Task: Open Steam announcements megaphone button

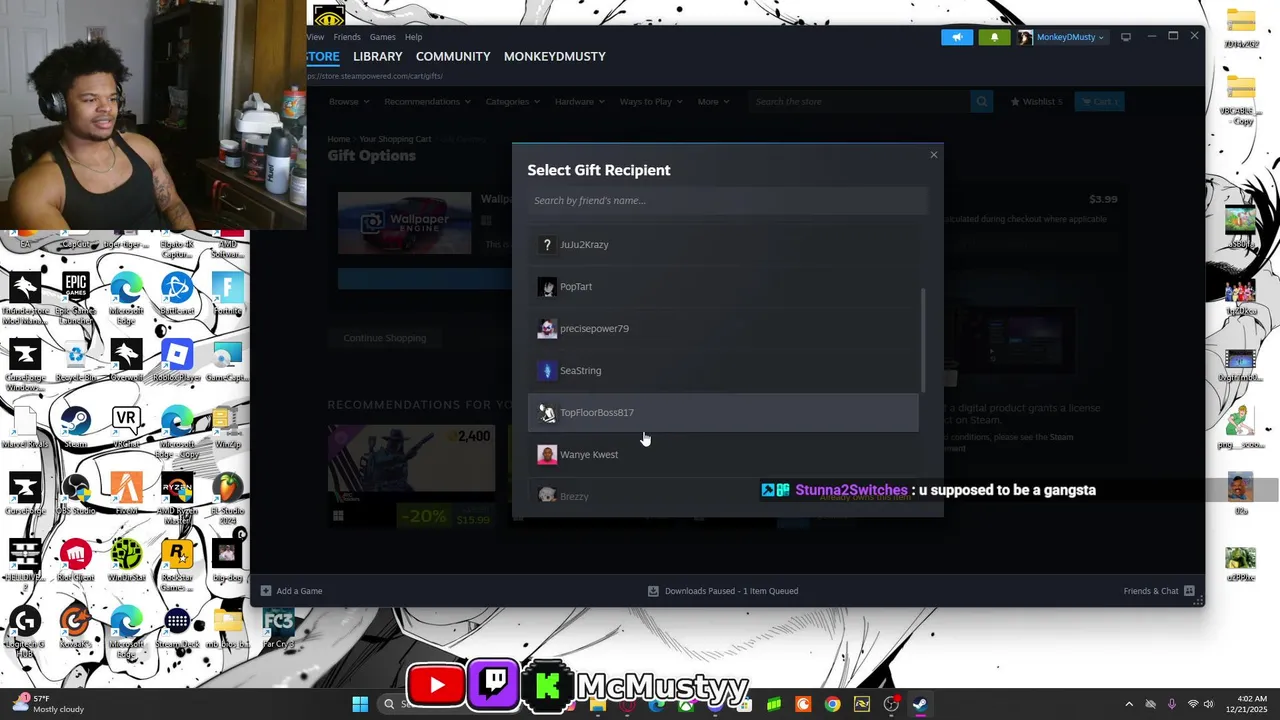Action: point(956,37)
